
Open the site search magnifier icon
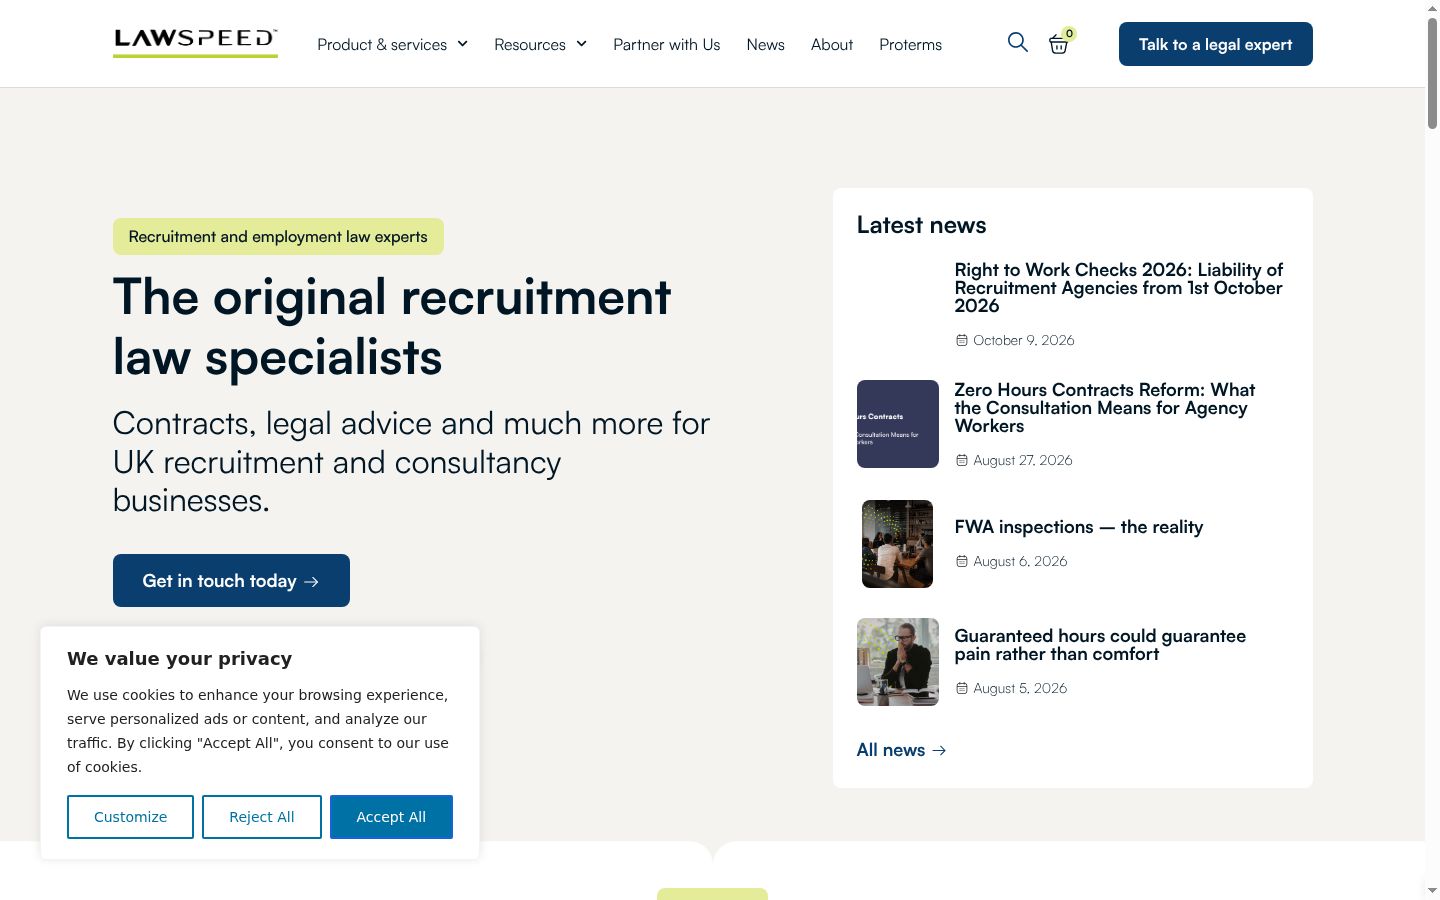coord(1018,42)
